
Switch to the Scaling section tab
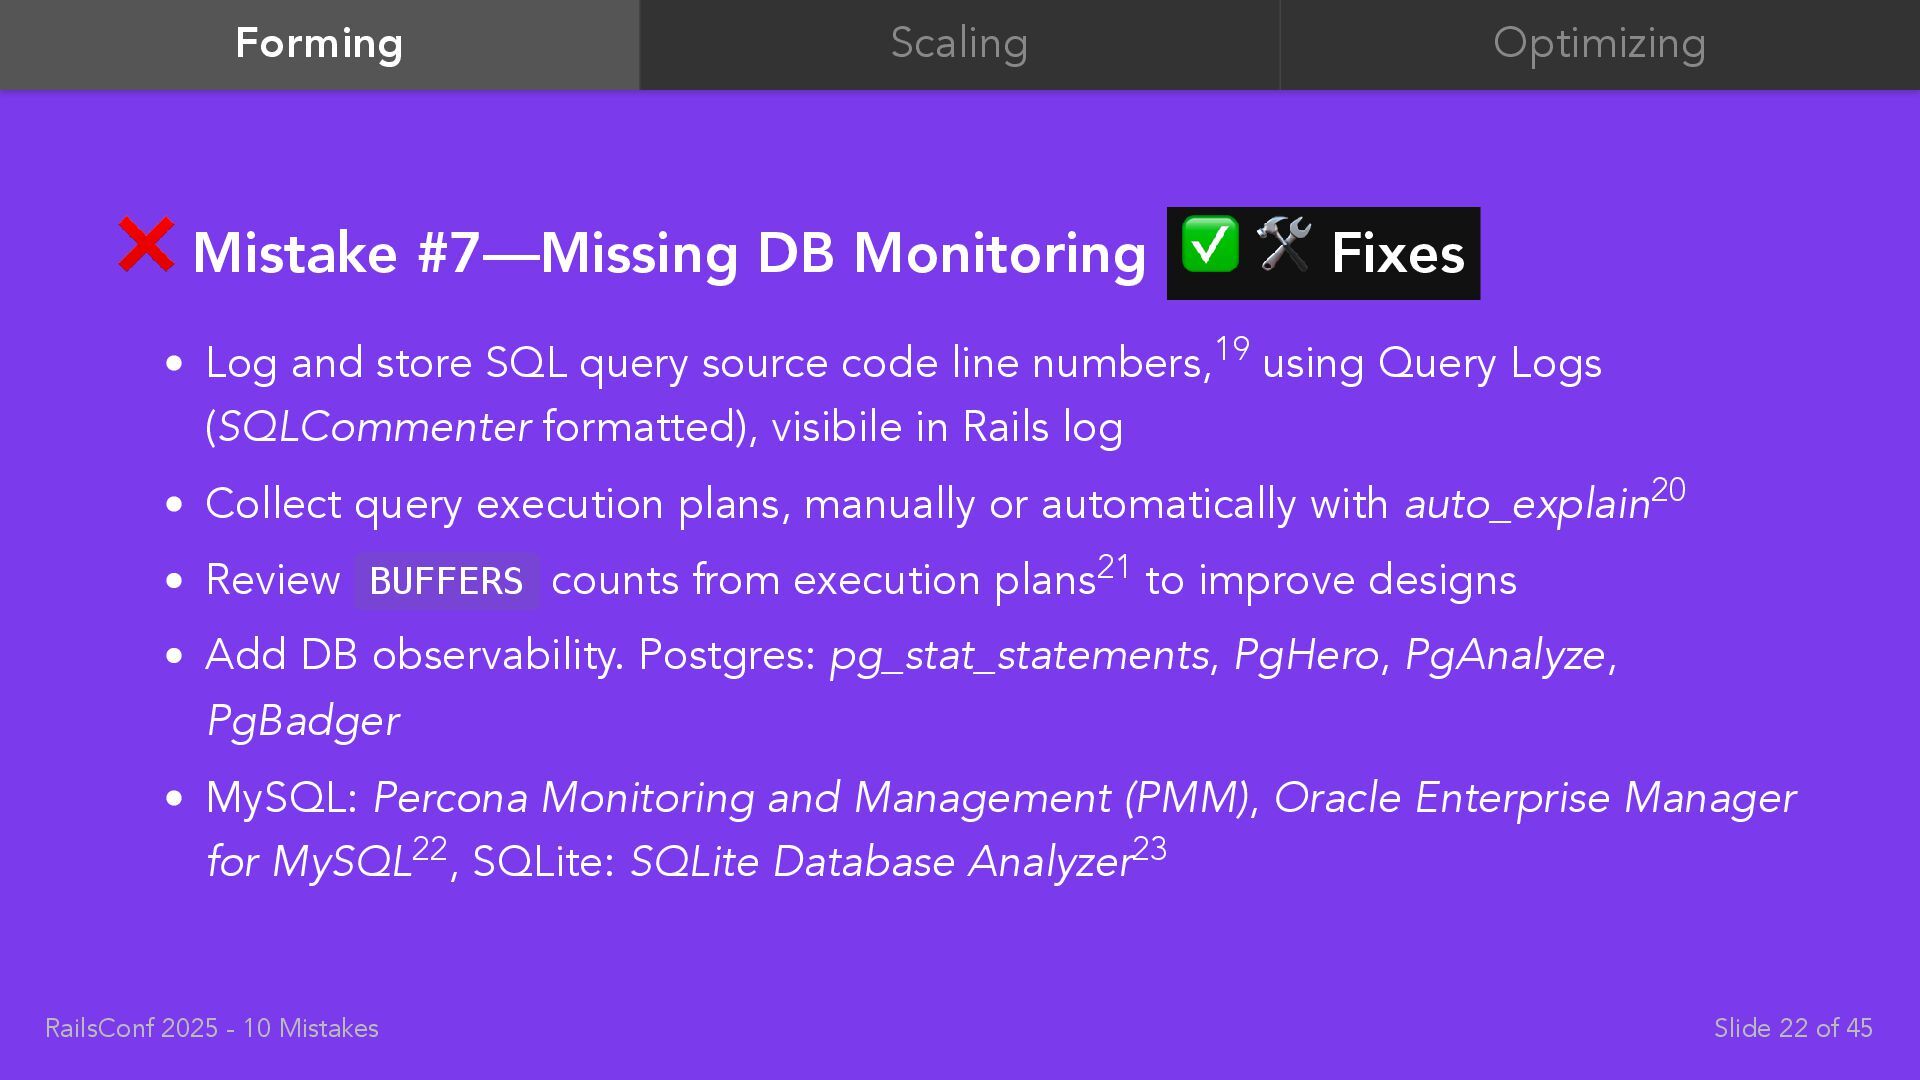(959, 44)
